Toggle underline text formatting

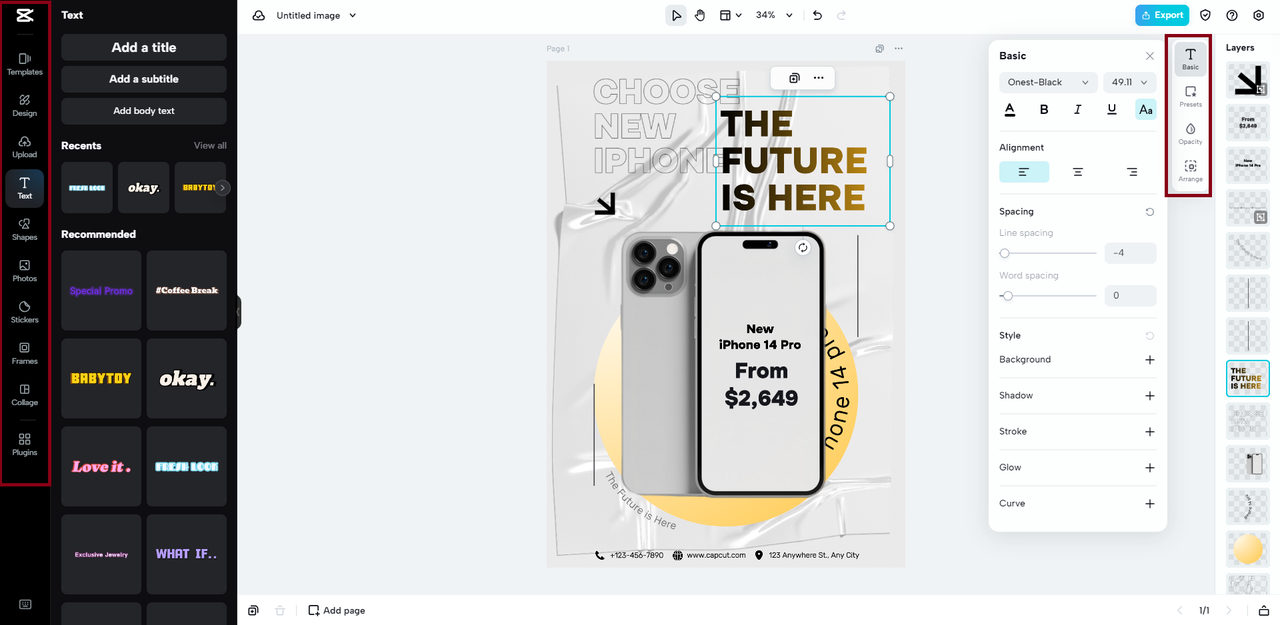tap(1112, 110)
